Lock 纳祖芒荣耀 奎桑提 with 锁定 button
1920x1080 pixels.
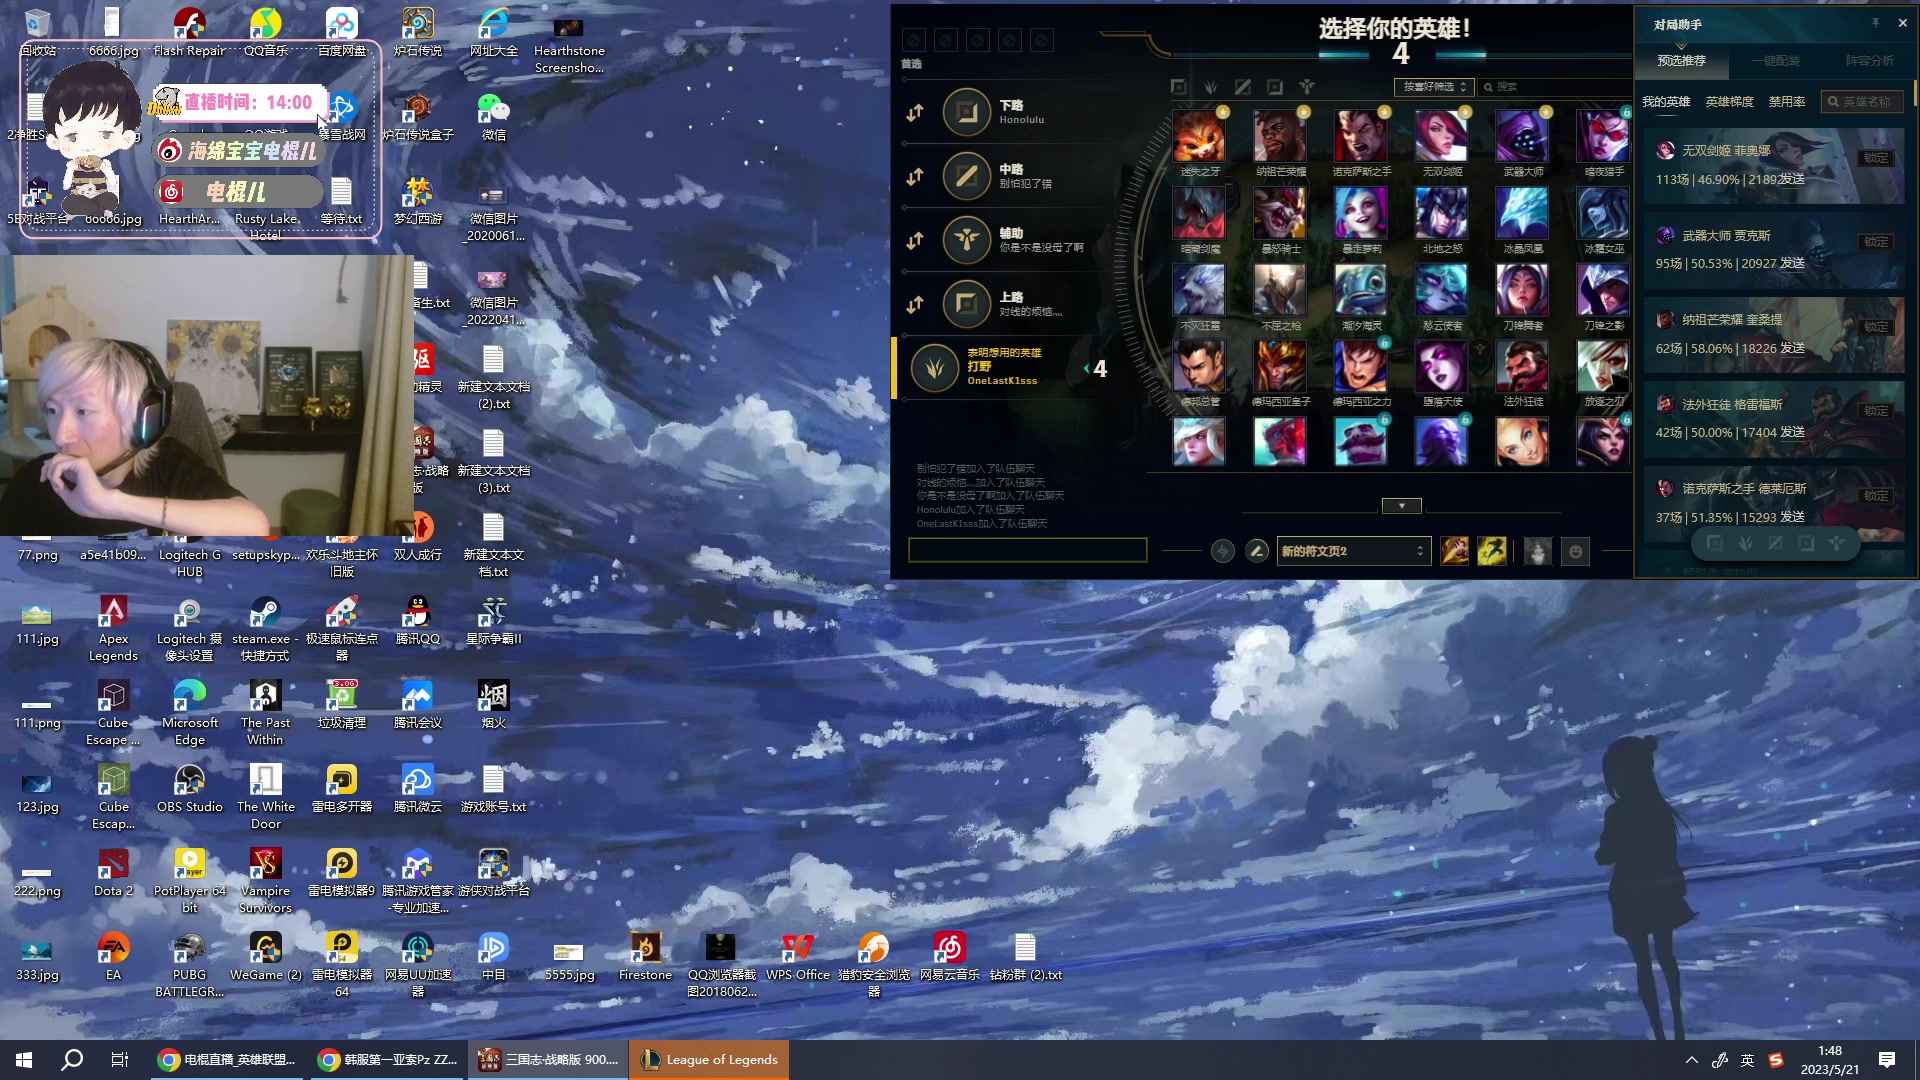pos(1876,327)
